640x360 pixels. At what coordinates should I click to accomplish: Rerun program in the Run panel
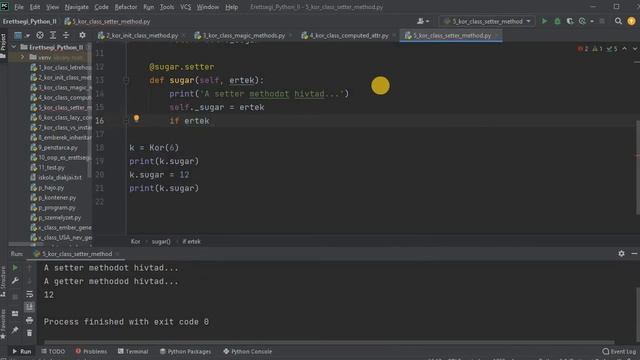[x=15, y=268]
